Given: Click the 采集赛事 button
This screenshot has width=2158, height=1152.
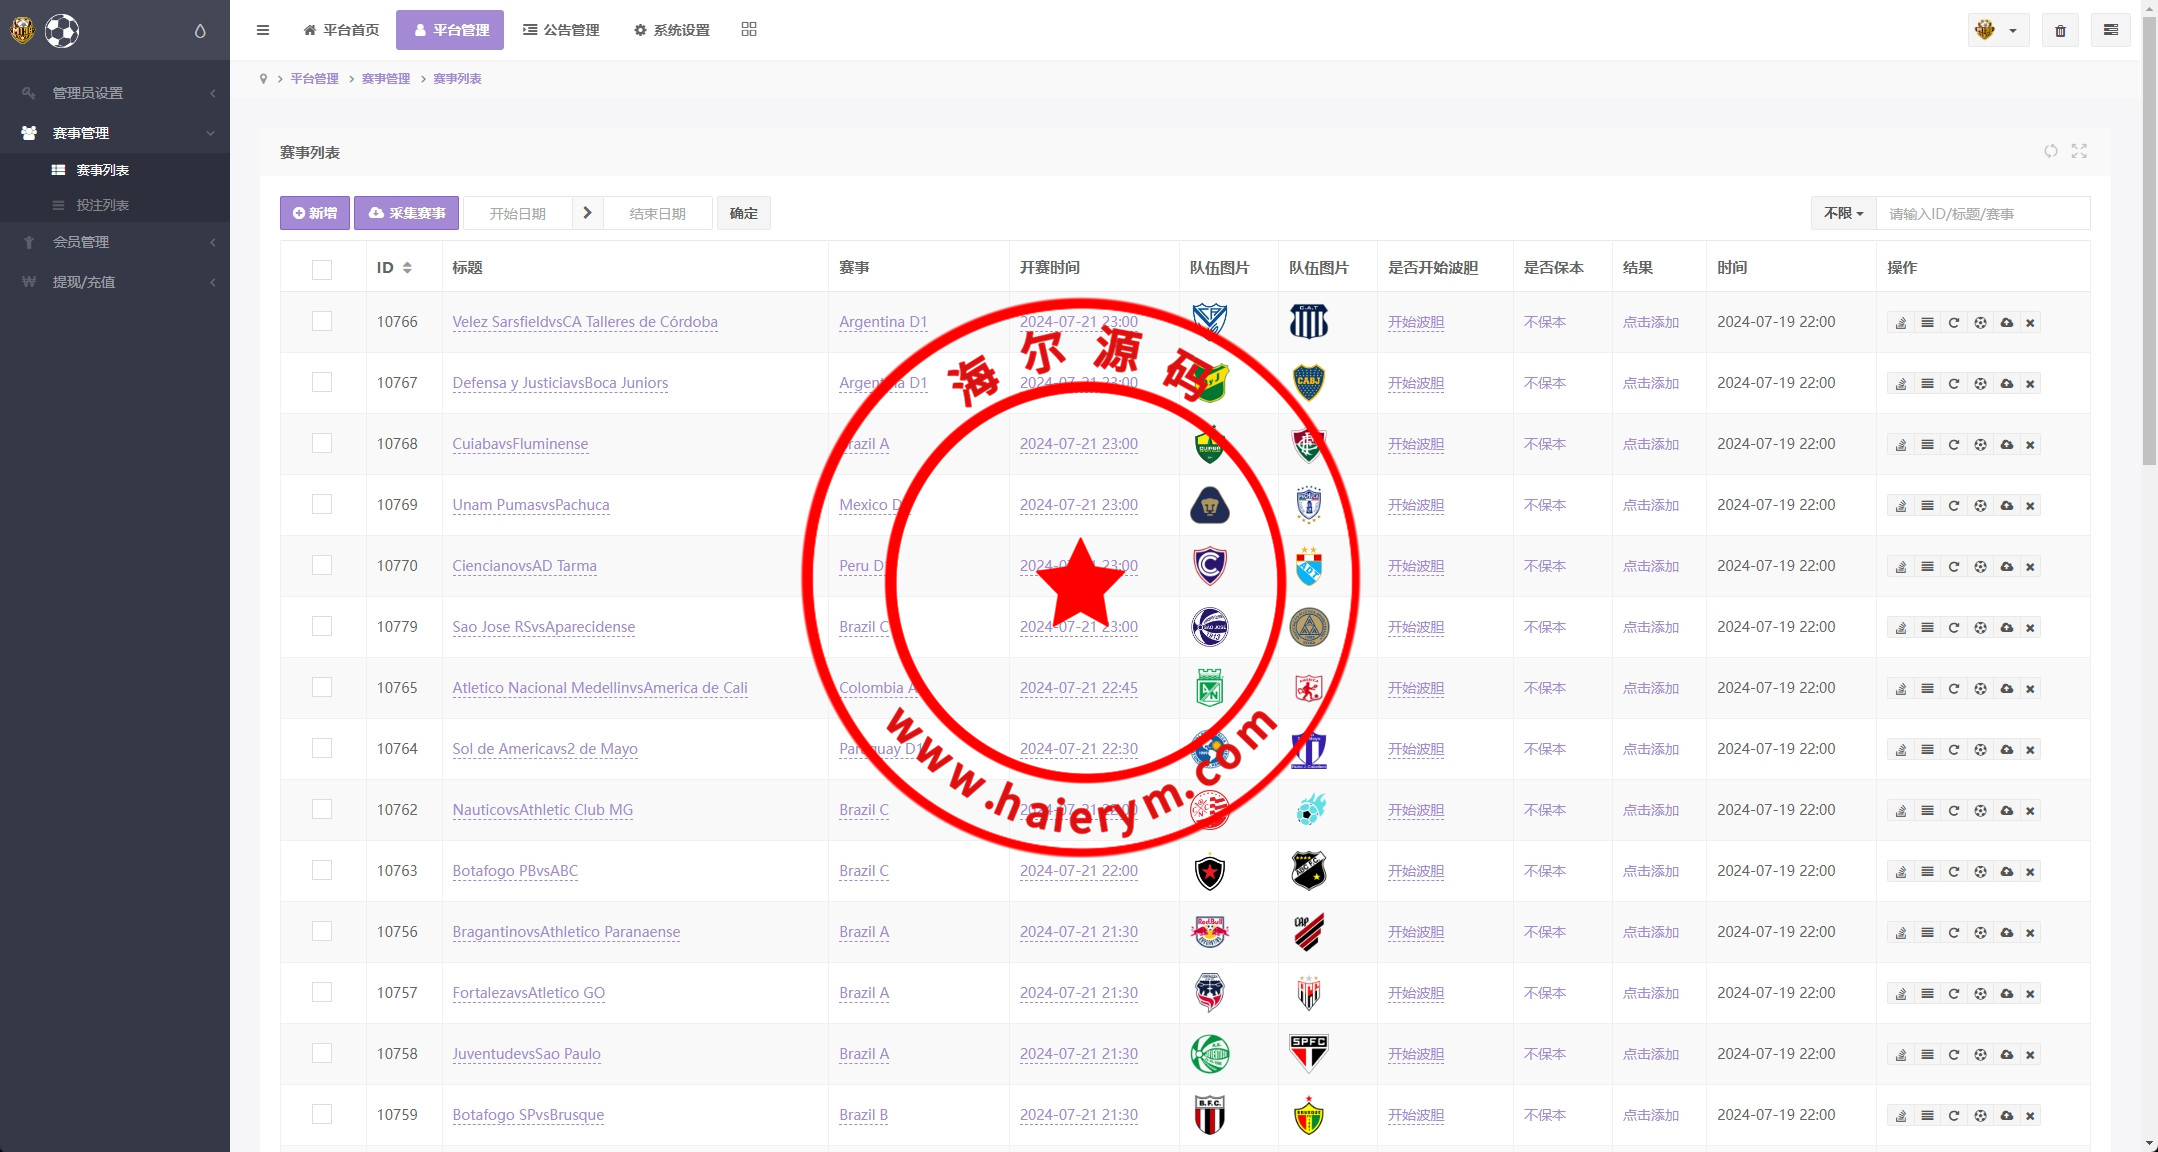Looking at the screenshot, I should coord(406,213).
